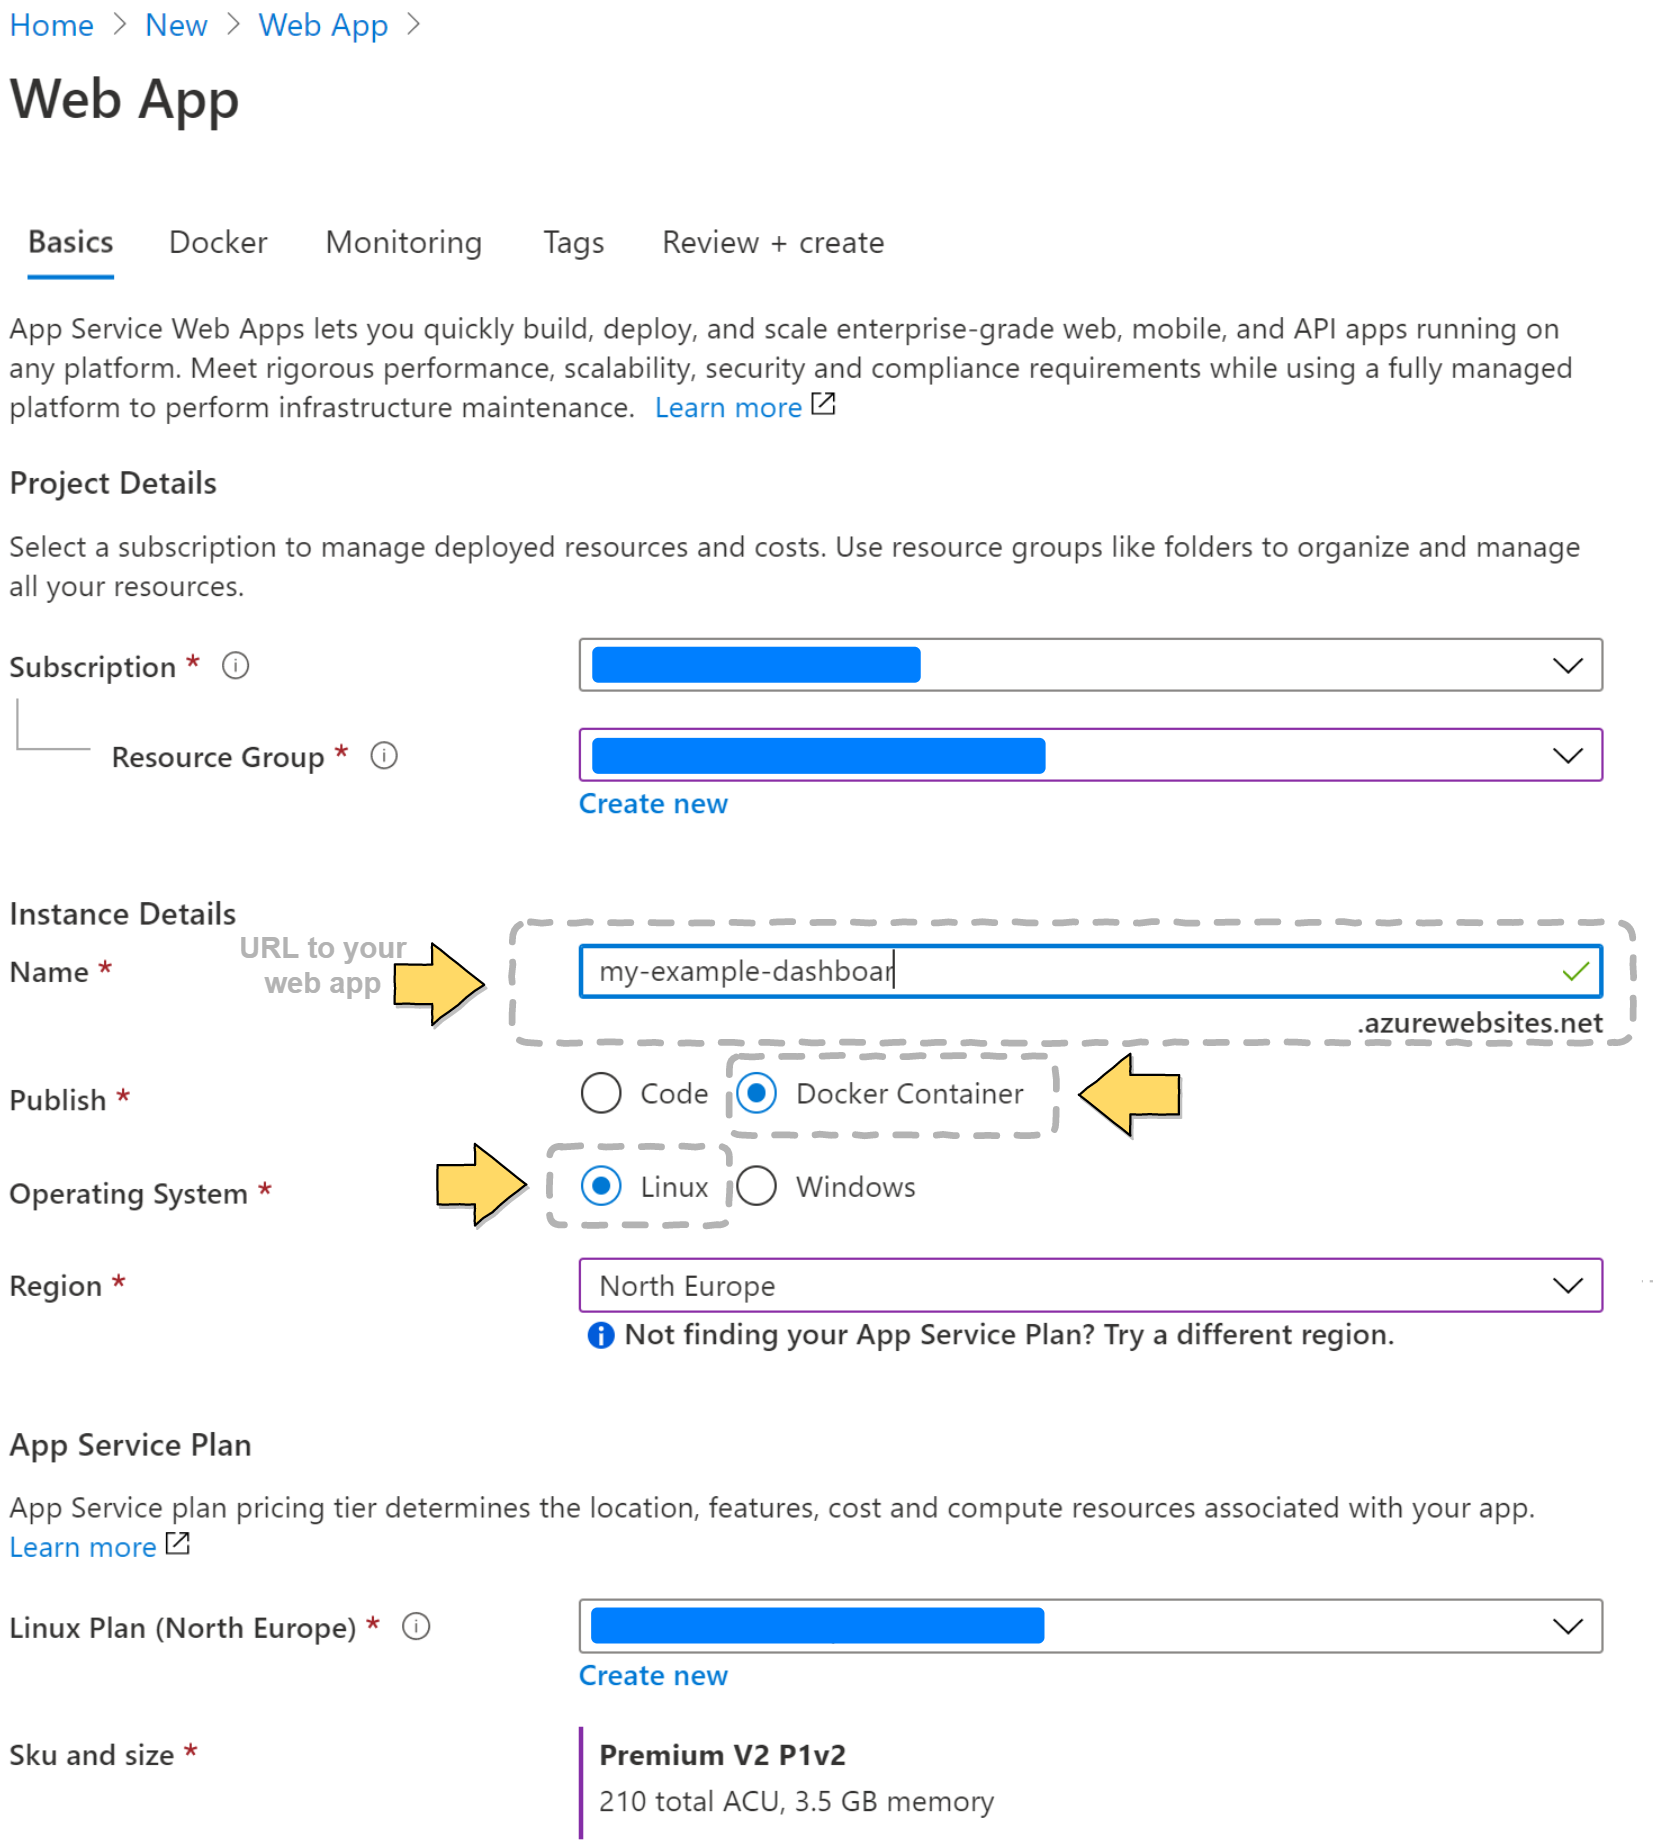Click the external link icon after Learn more

(x=822, y=404)
